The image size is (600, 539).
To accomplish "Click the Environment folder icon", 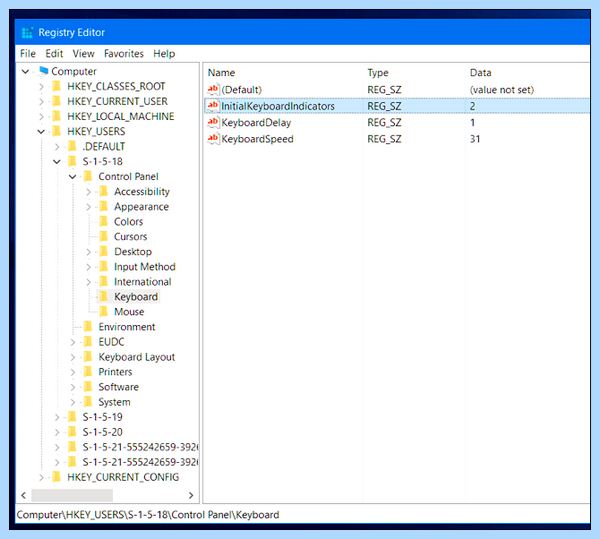I will tap(88, 327).
